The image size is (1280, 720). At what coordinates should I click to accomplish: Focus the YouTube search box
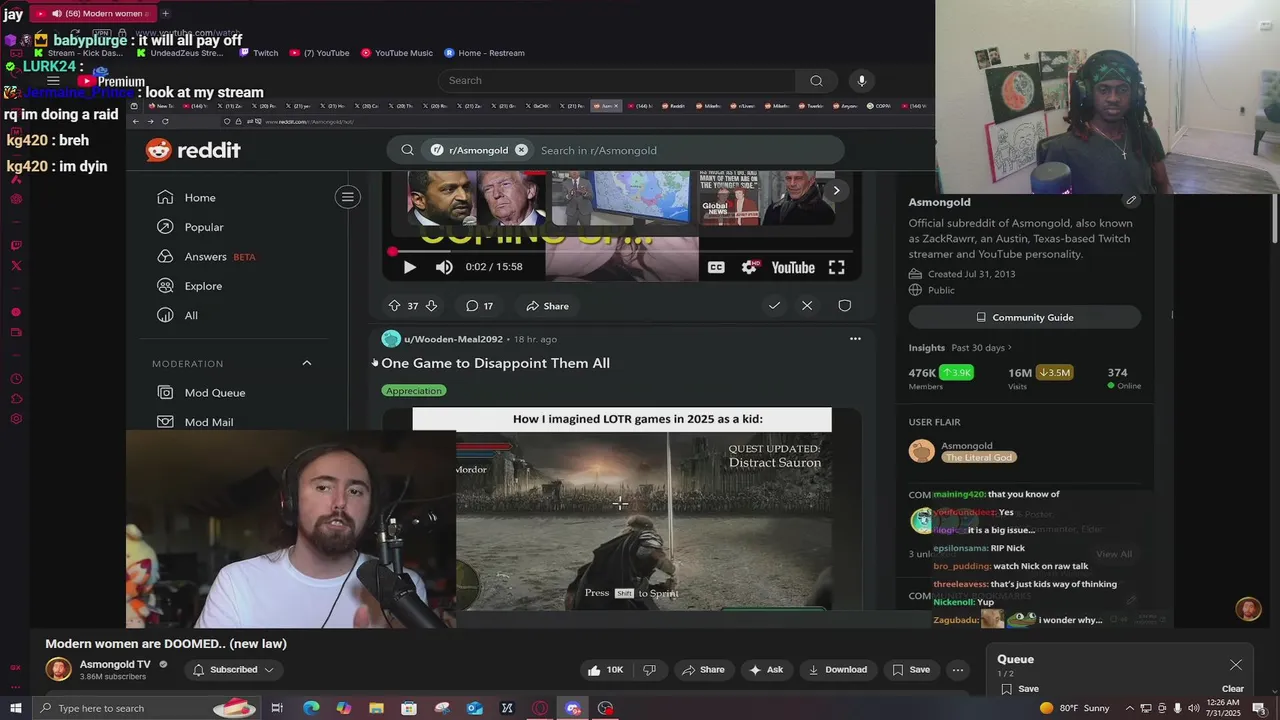coord(617,80)
